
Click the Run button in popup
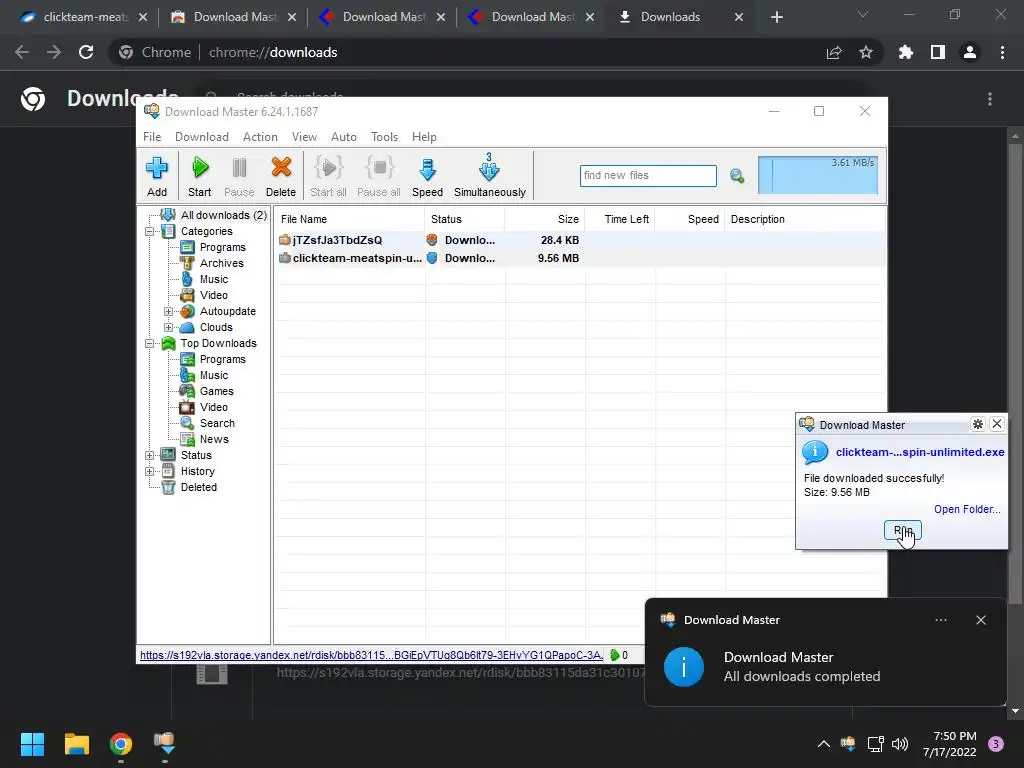click(x=903, y=530)
